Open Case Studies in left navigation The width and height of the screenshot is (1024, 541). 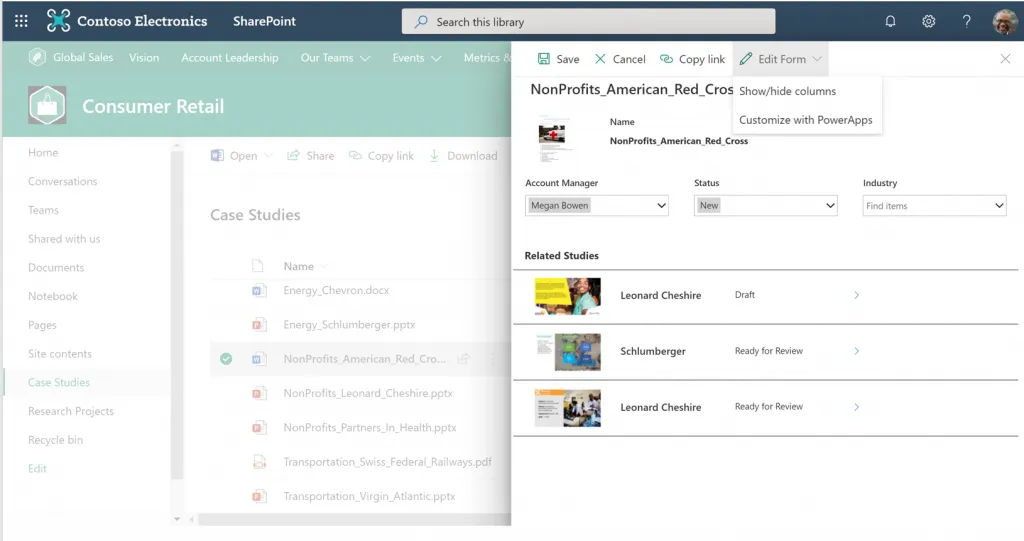(59, 382)
